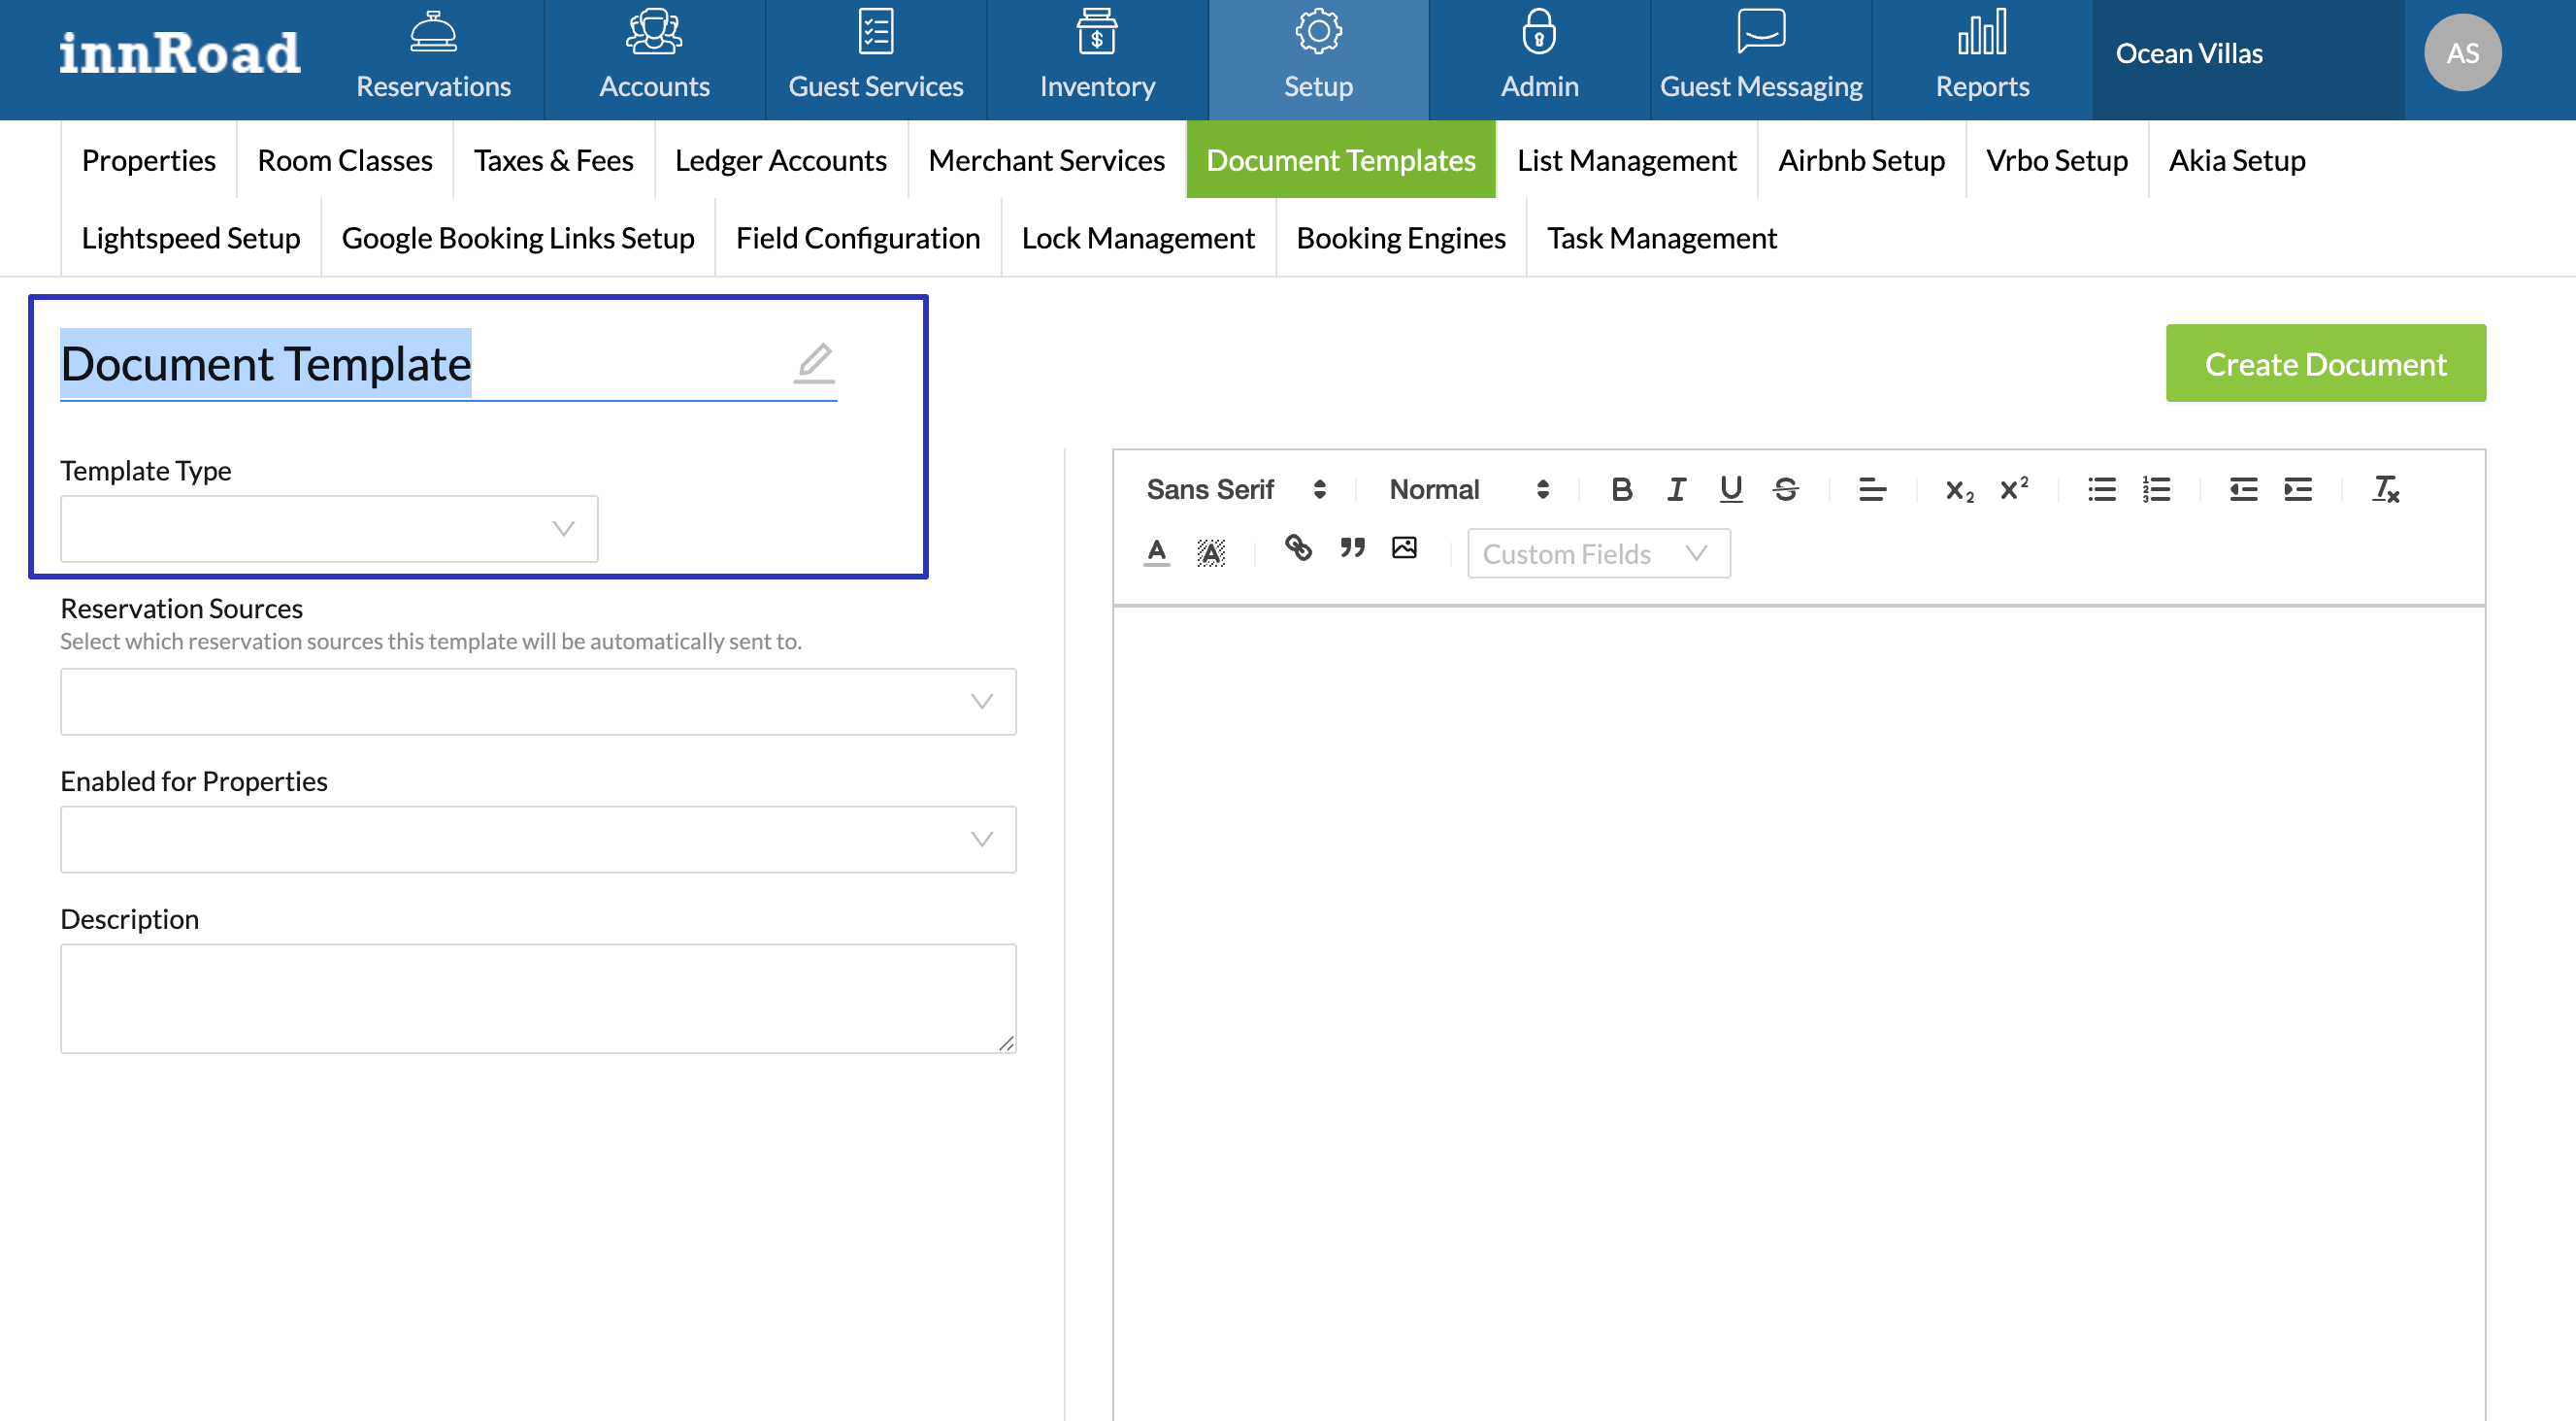Screen dimensions: 2576x1421
Task: Toggle the numbered list option
Action: tap(2156, 489)
